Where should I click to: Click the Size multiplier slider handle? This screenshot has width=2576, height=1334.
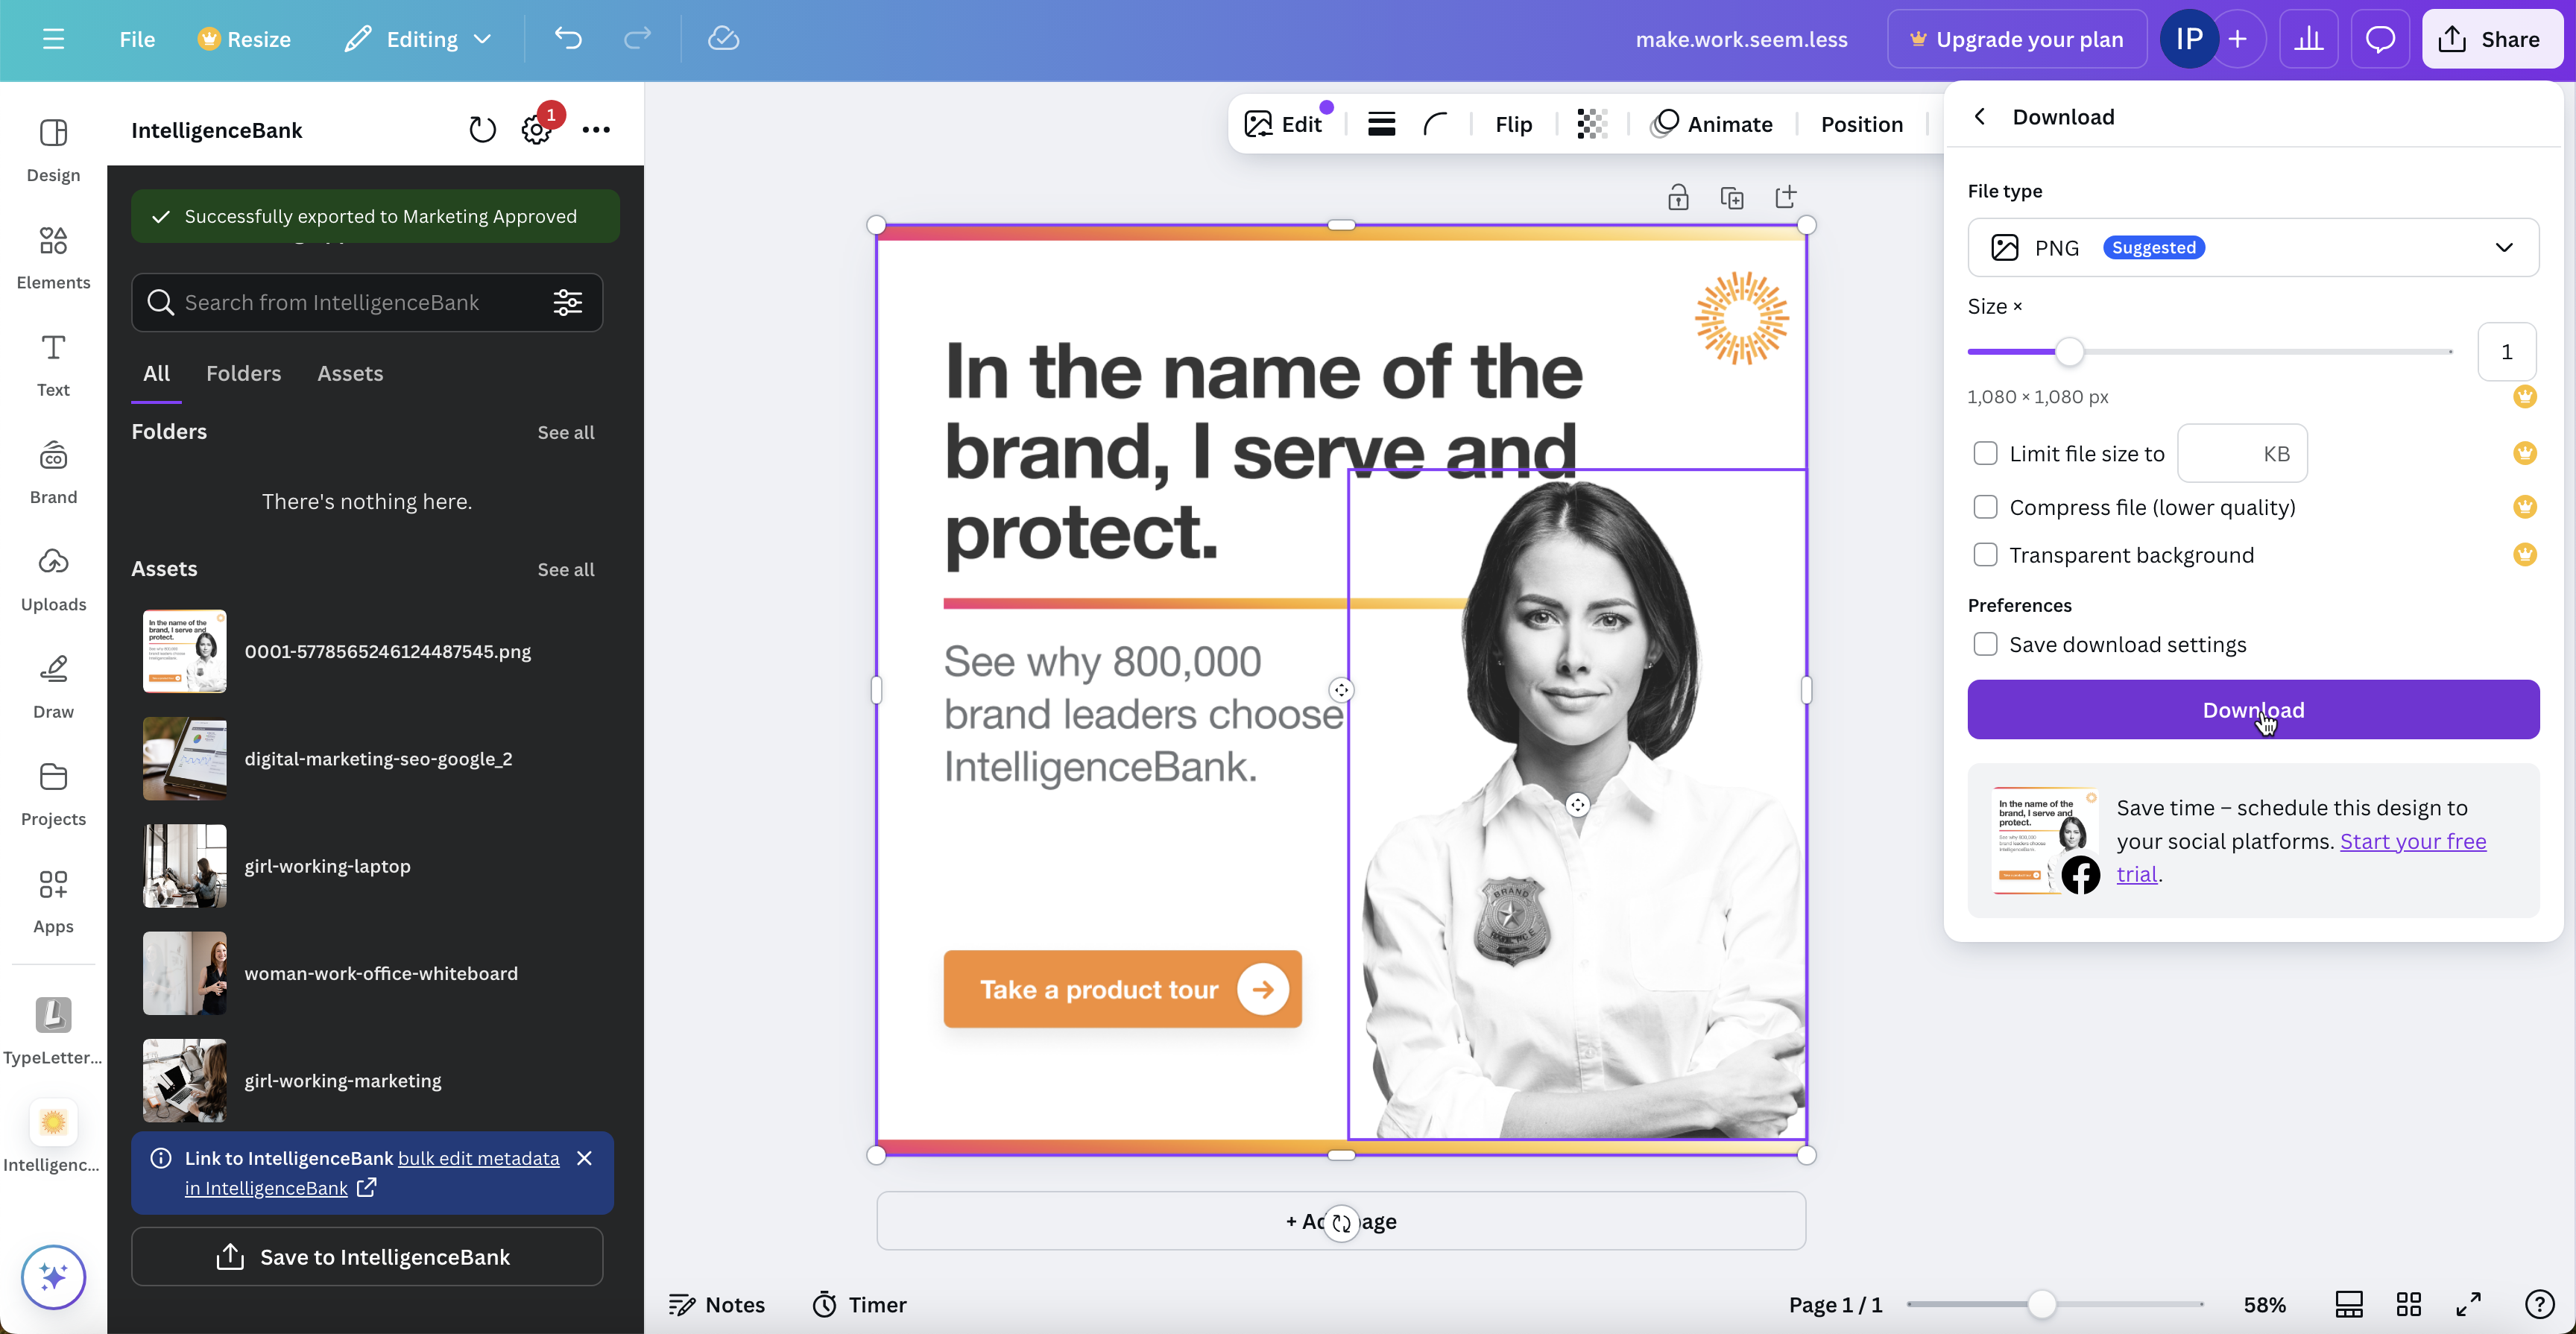[x=2069, y=352]
